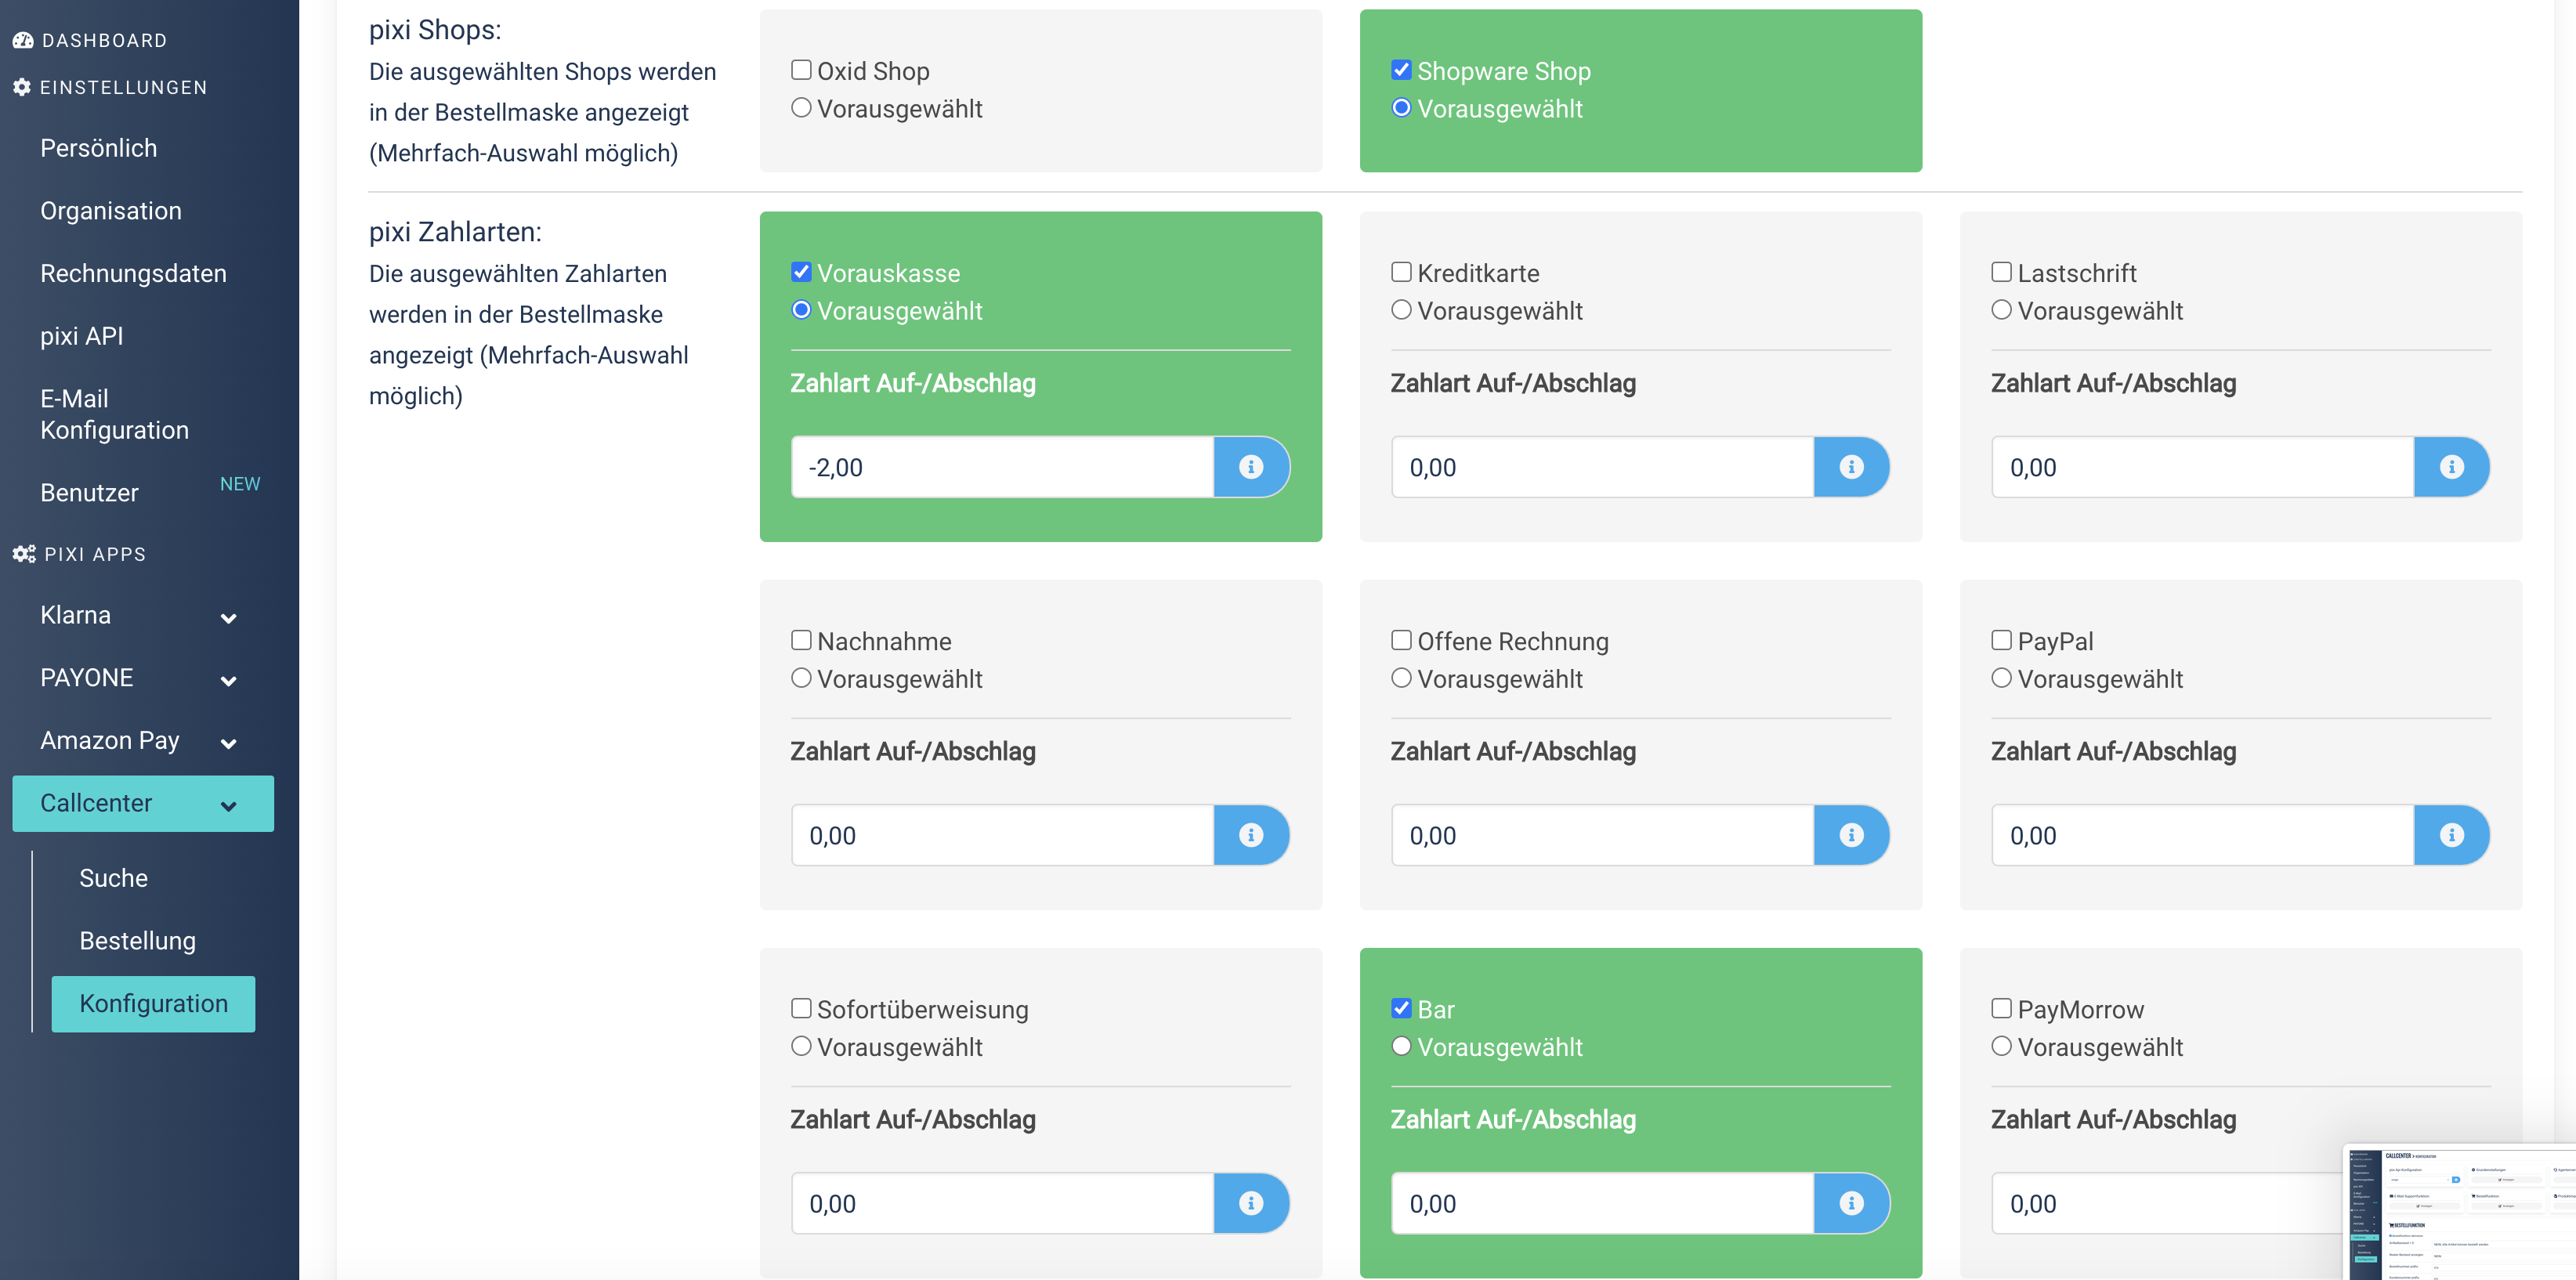Screen dimensions: 2576x1280
Task: Click the info icon beside PayPal surcharge field
Action: coord(2451,835)
